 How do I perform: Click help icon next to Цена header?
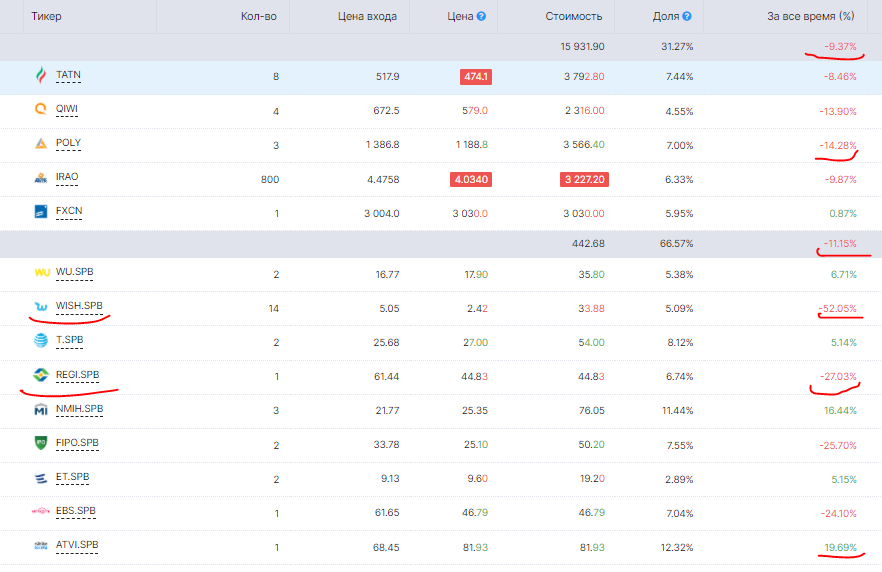pos(481,16)
